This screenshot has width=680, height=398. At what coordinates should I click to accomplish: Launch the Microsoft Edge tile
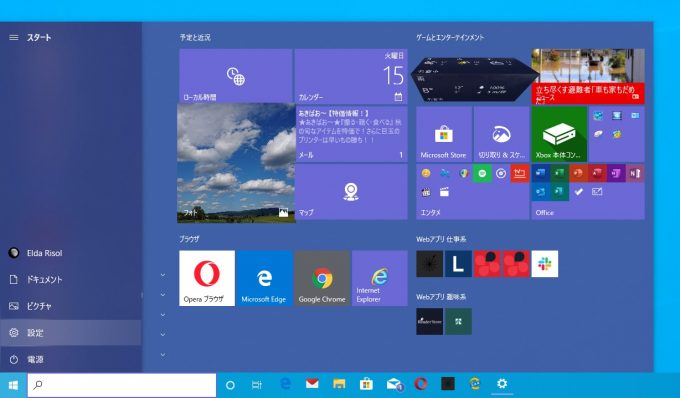point(264,278)
